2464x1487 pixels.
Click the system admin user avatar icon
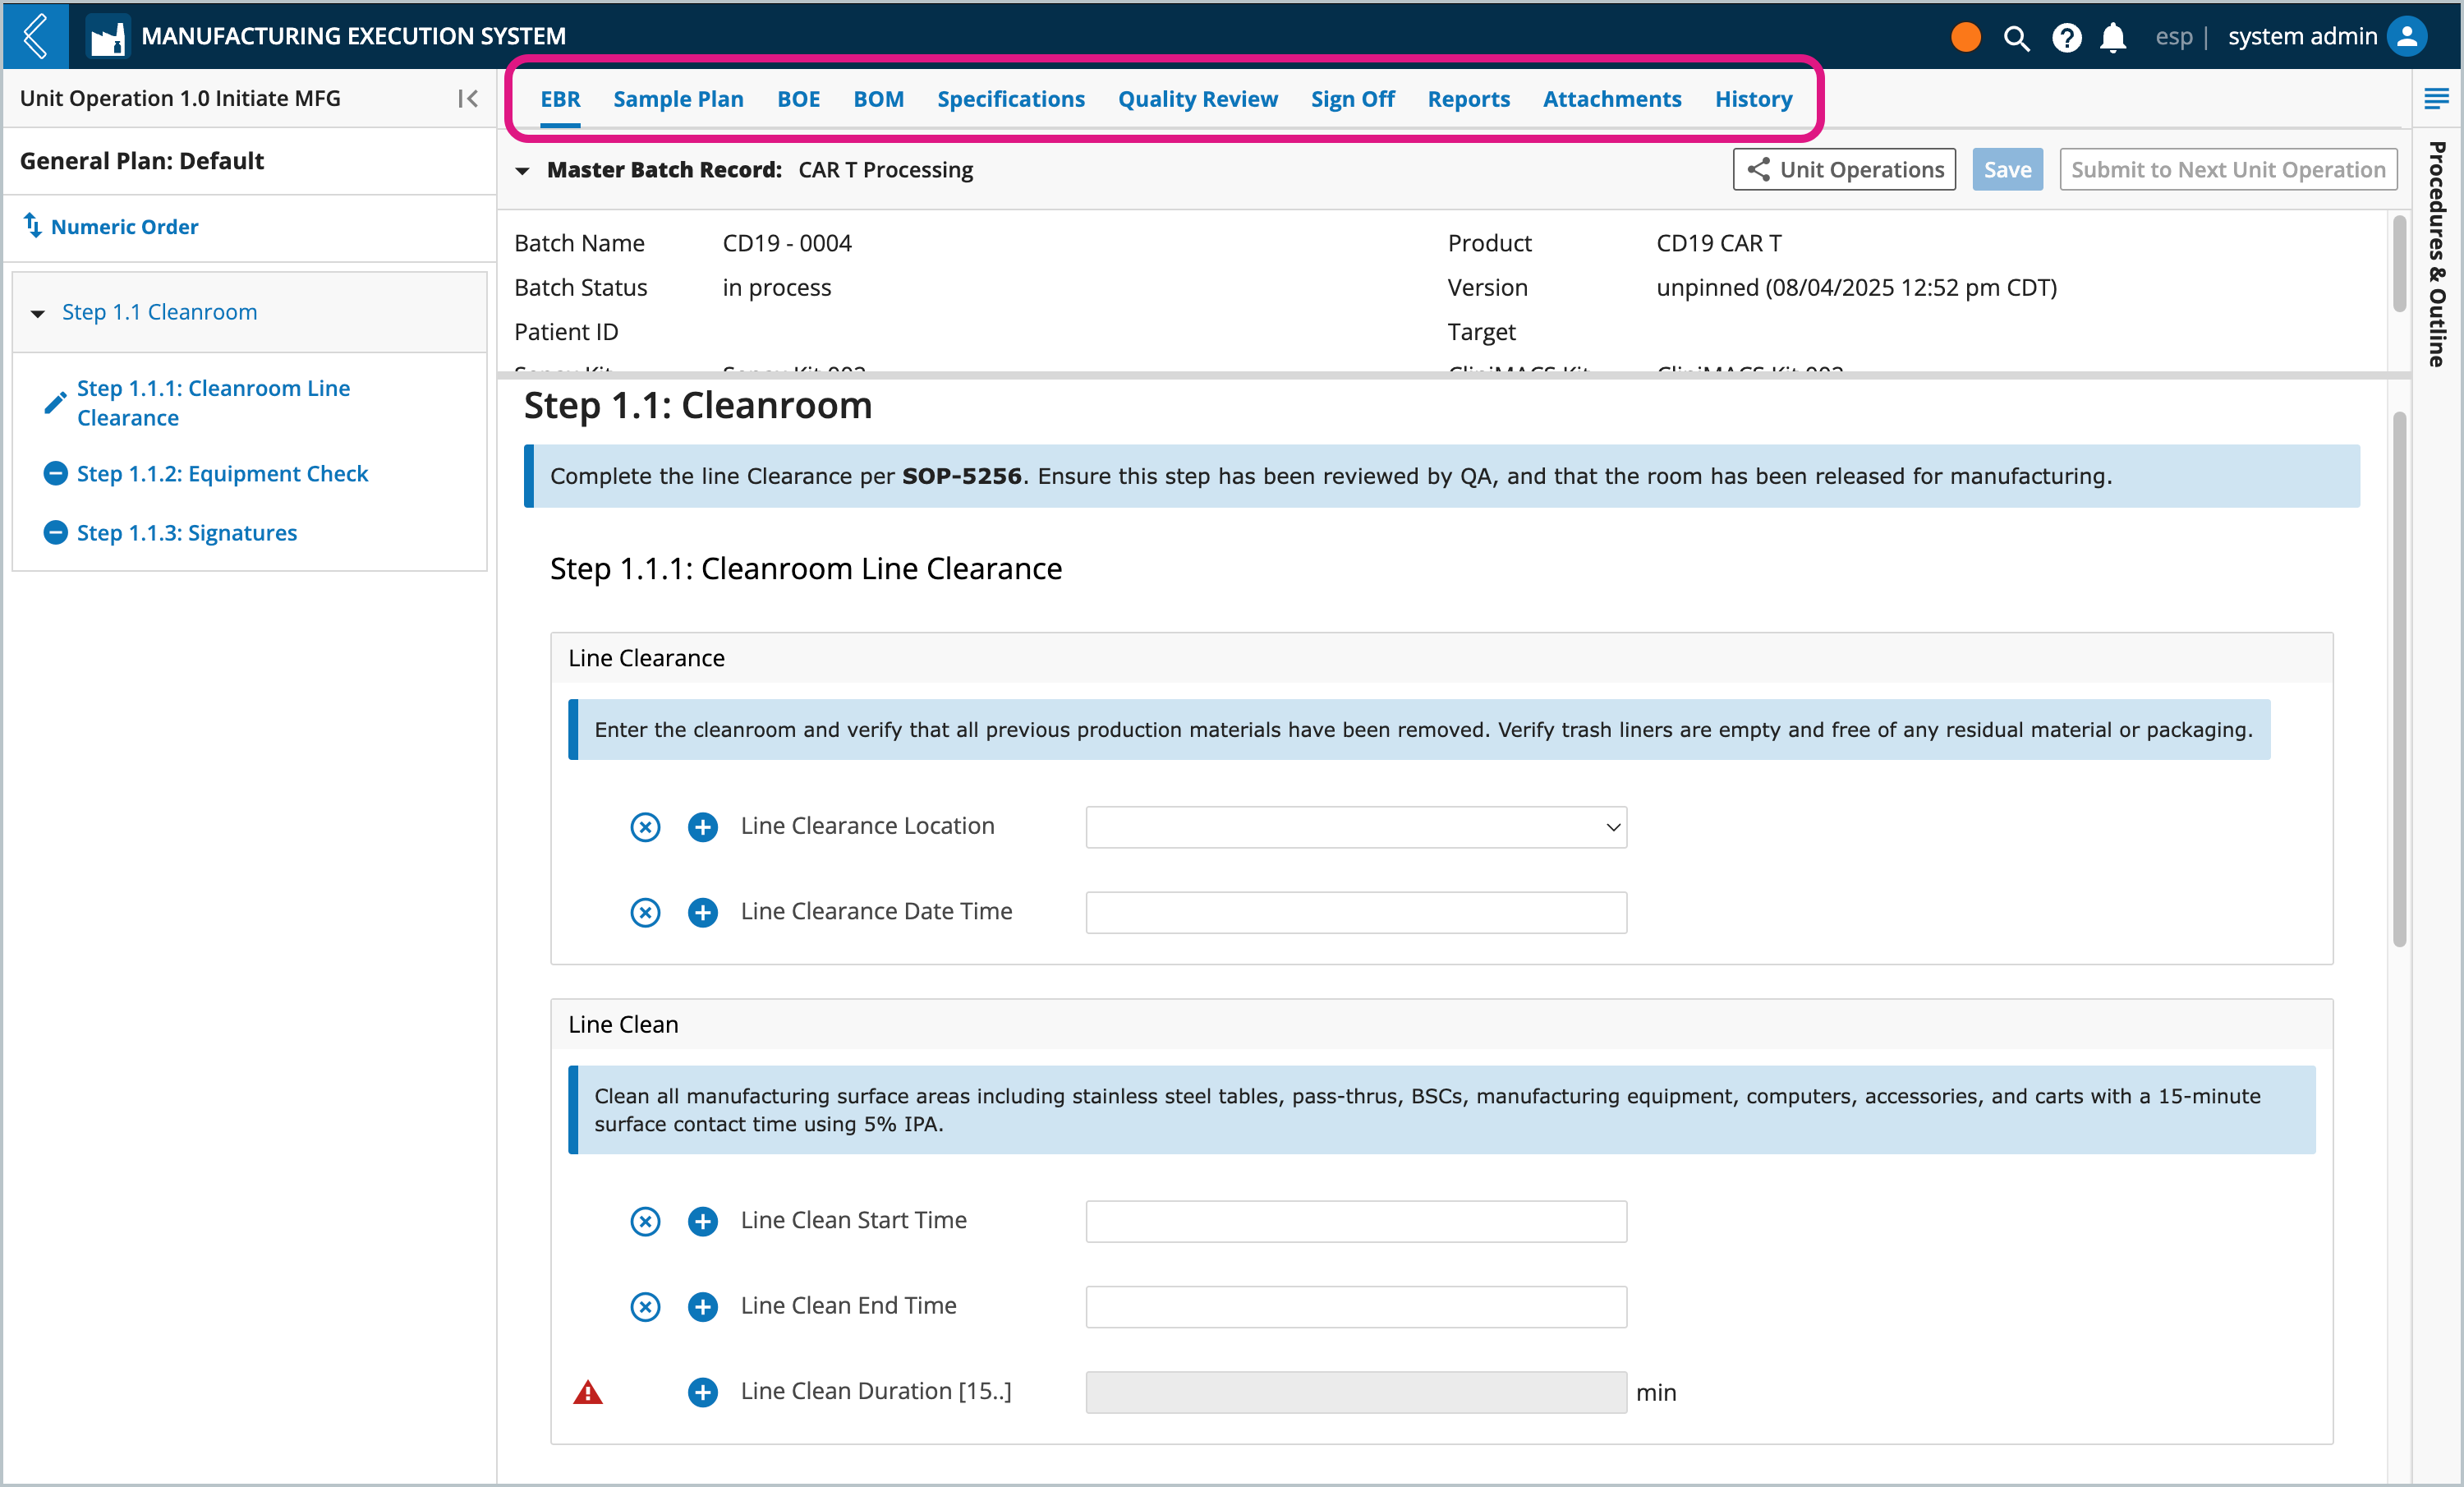tap(2408, 37)
